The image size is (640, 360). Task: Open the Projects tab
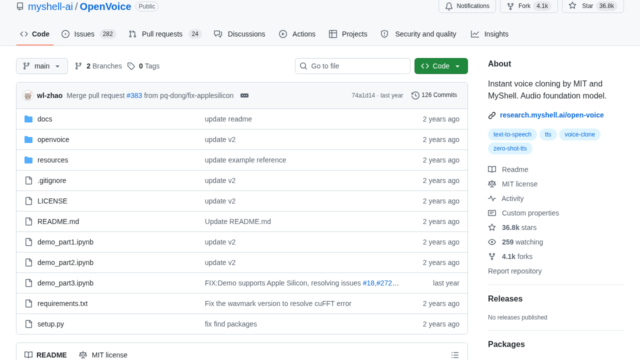coord(348,34)
